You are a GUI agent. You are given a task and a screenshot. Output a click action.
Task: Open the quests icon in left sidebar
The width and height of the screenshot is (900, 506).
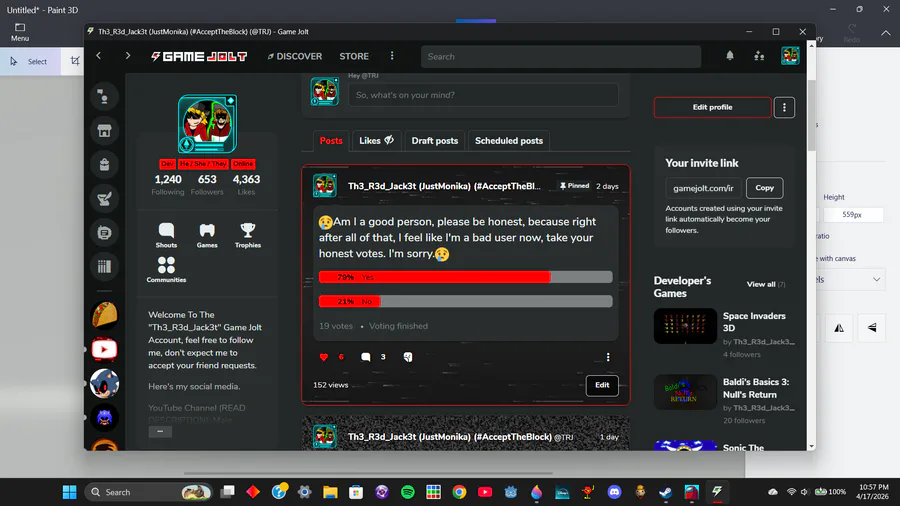click(x=104, y=198)
